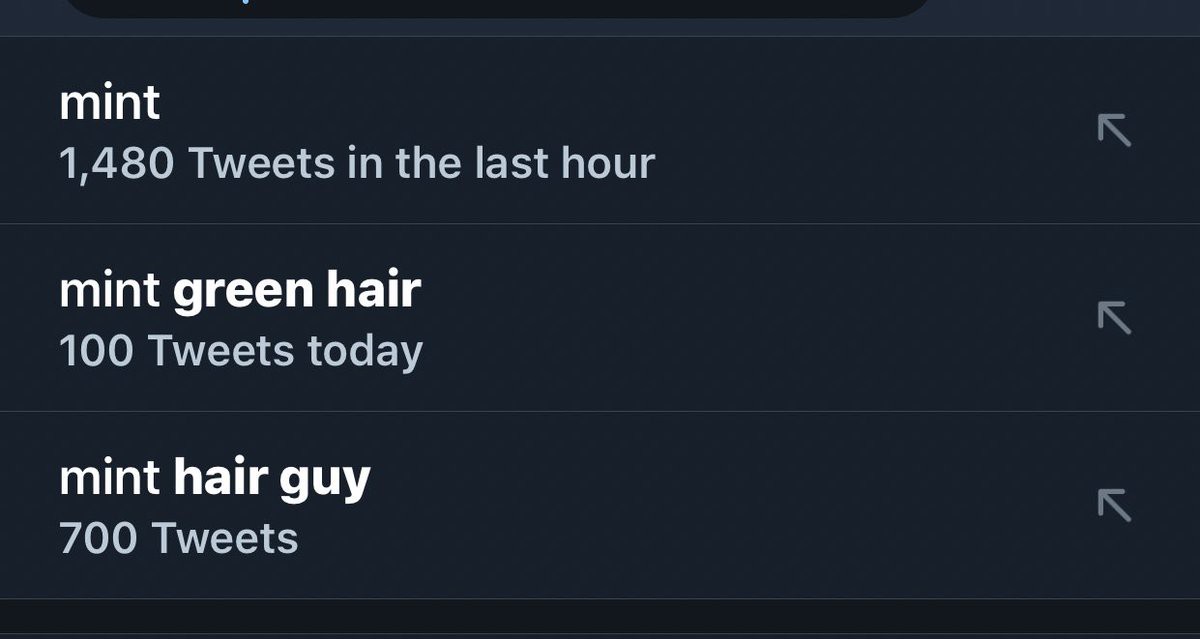Tap the fill-in arrow beside "mint"
1200x639 pixels.
point(1114,130)
